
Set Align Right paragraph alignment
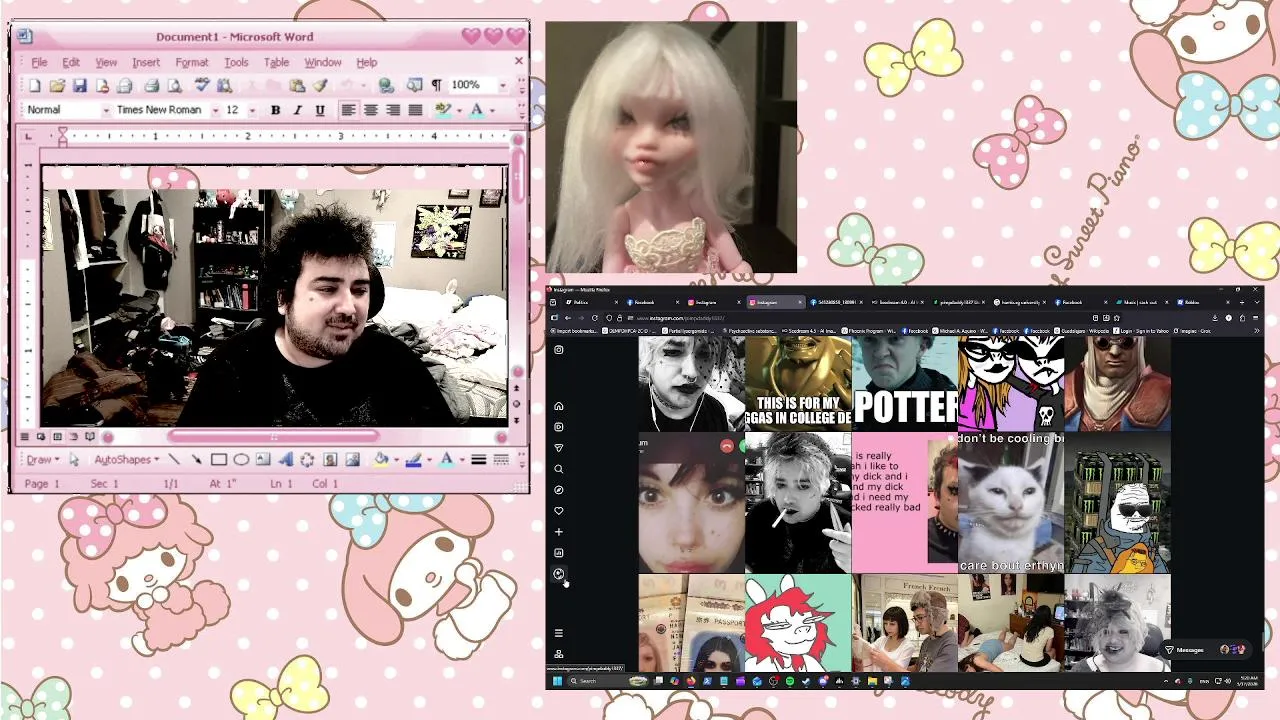tap(393, 110)
